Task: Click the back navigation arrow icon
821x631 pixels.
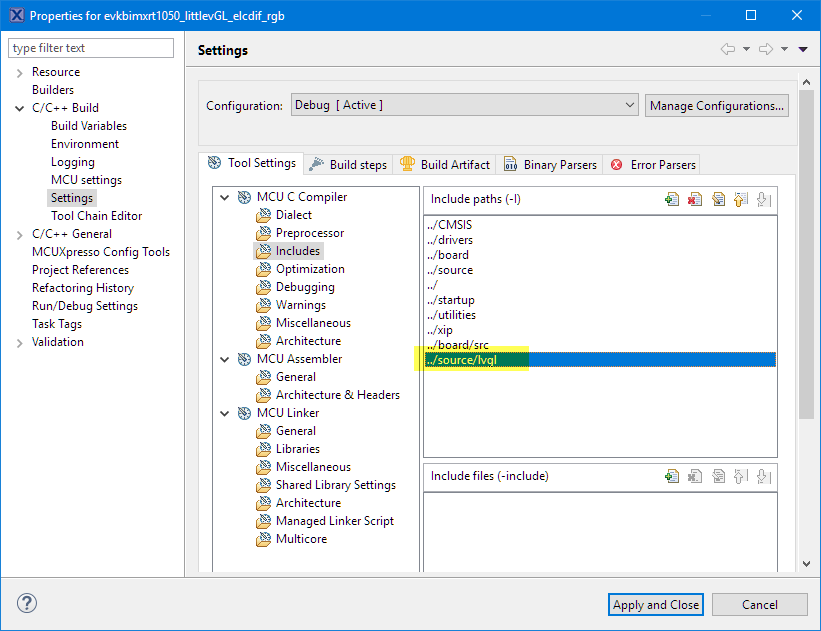Action: pos(727,50)
